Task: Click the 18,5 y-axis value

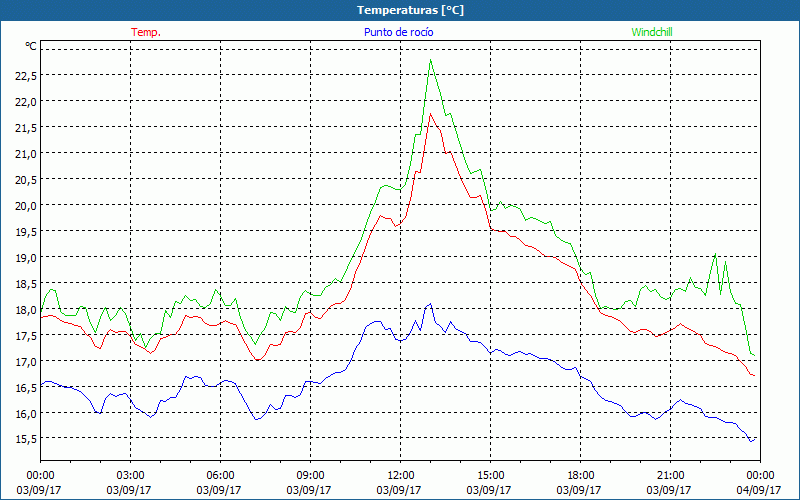Action: pyautogui.click(x=26, y=283)
